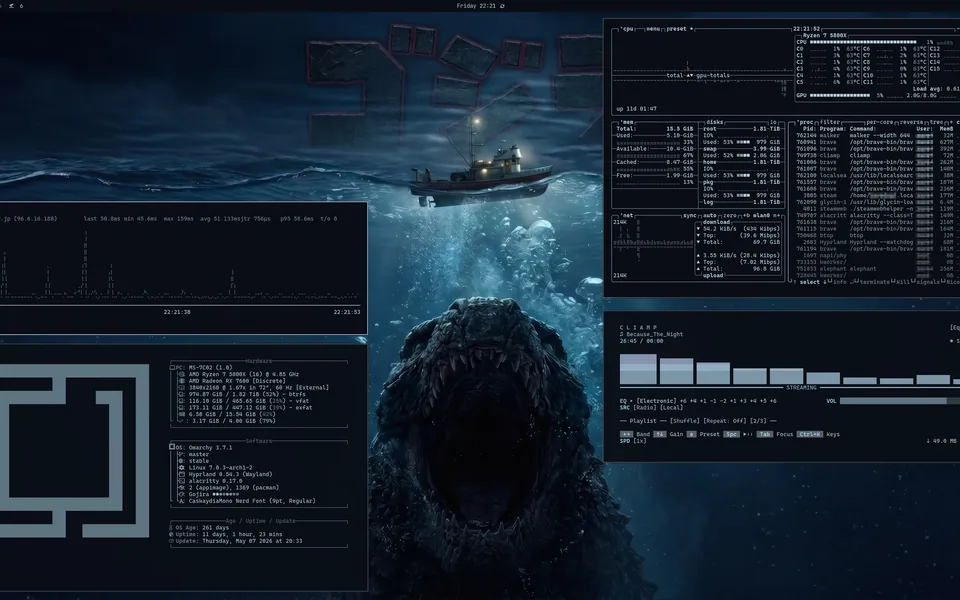960x600 pixels.
Task: Click the up/down arrows between total and gpu-totals
Action: [x=689, y=75]
